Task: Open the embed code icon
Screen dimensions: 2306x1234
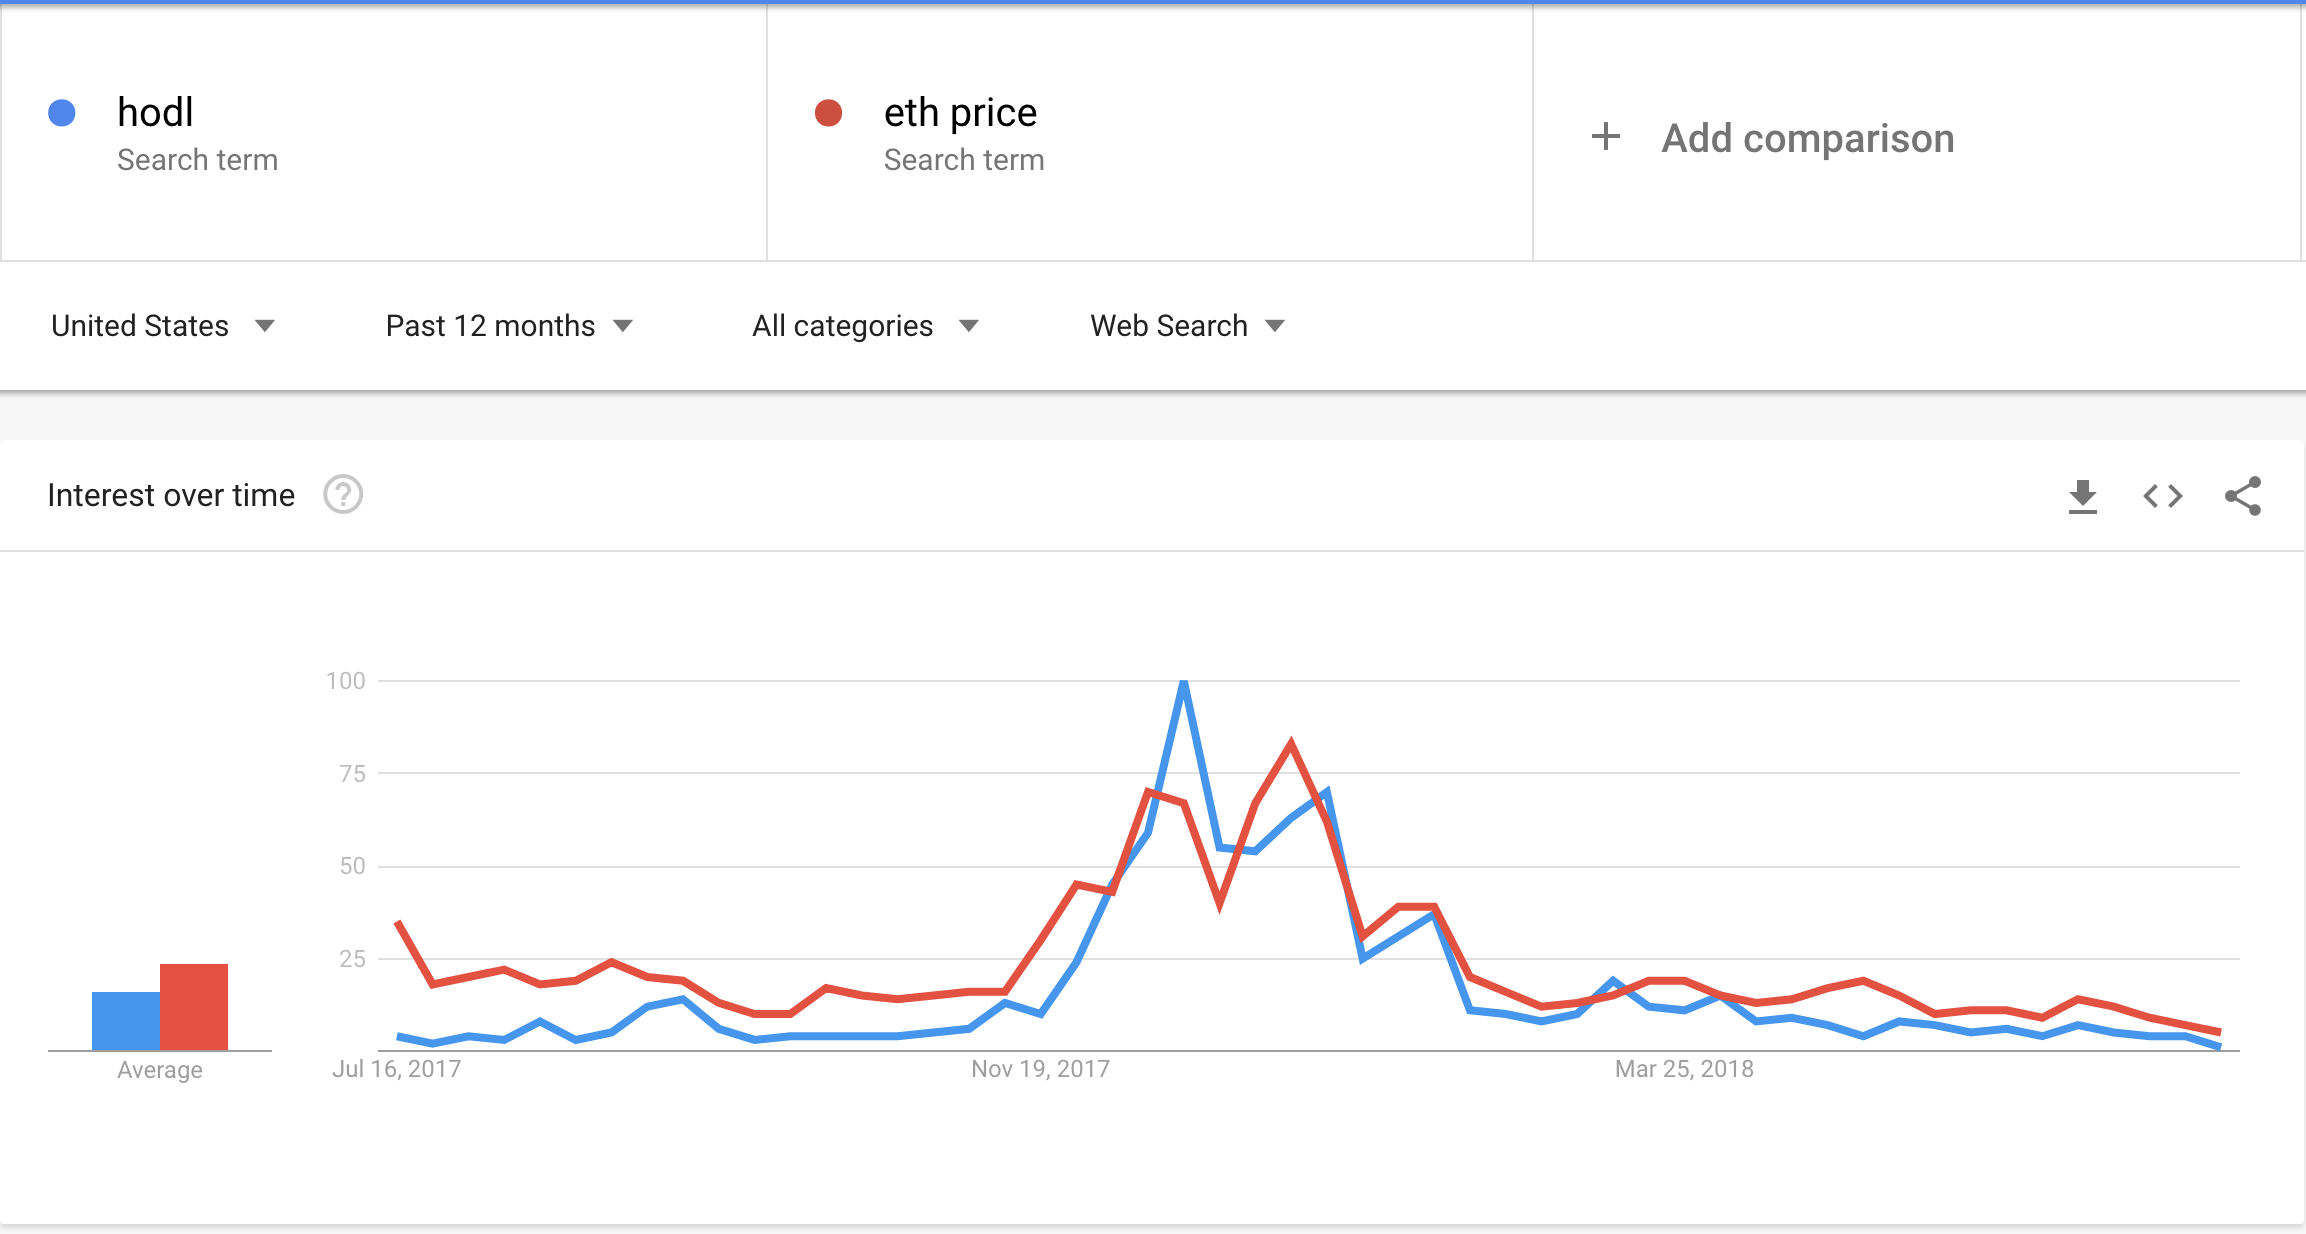Action: tap(2162, 496)
